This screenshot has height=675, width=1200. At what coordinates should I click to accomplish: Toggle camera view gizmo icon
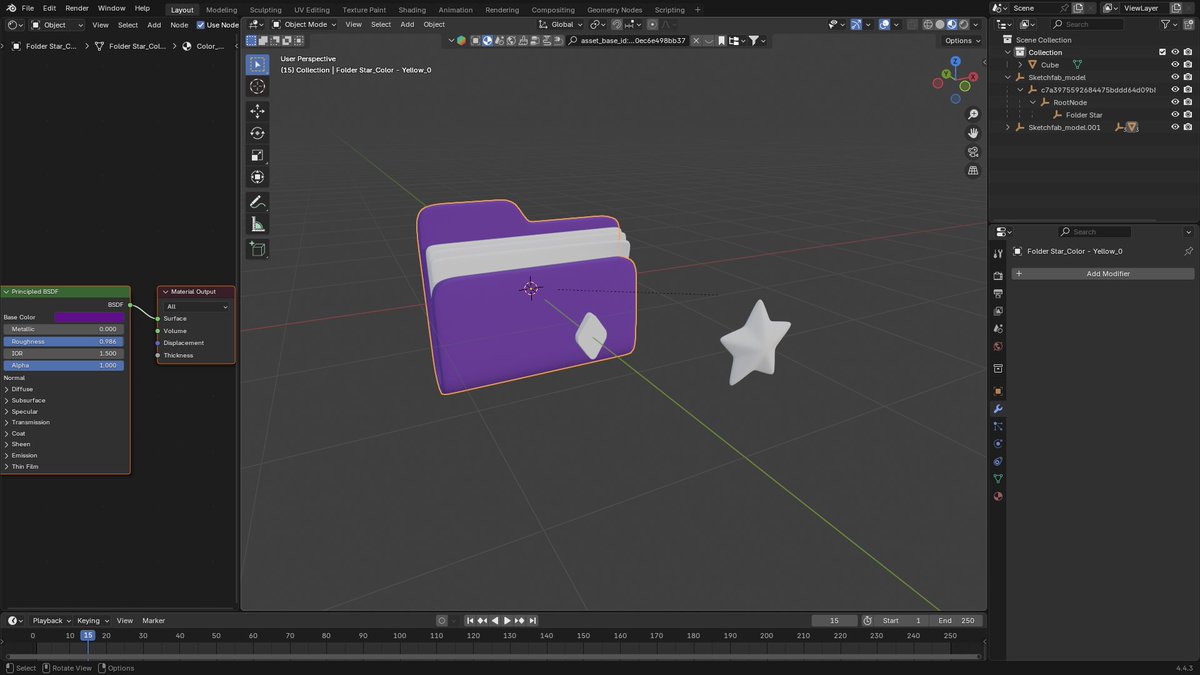[973, 152]
